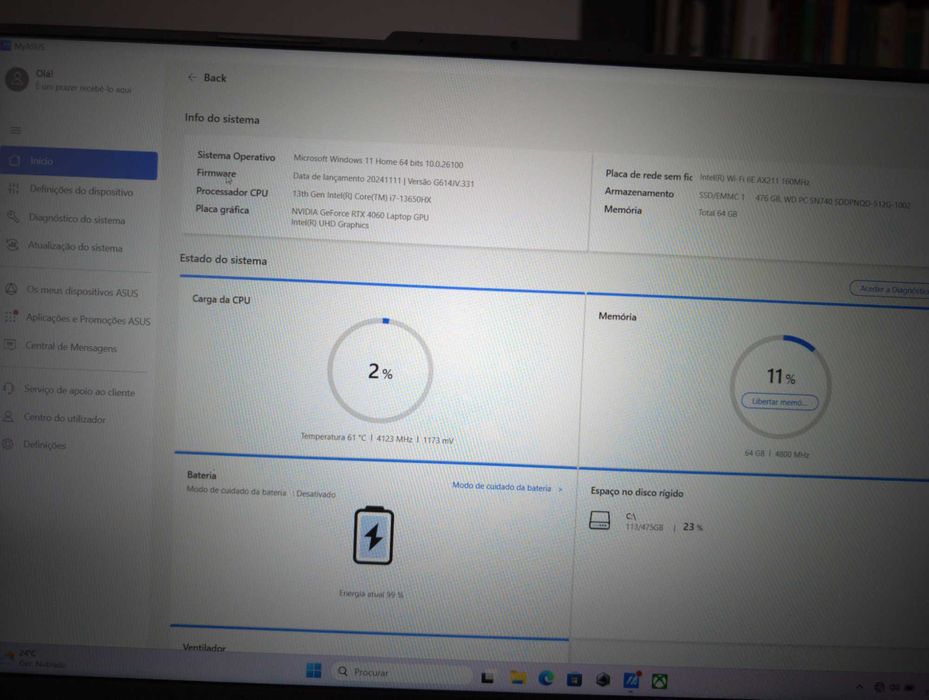Open Armoury Crate from the taskbar
The width and height of the screenshot is (929, 700).
click(603, 680)
